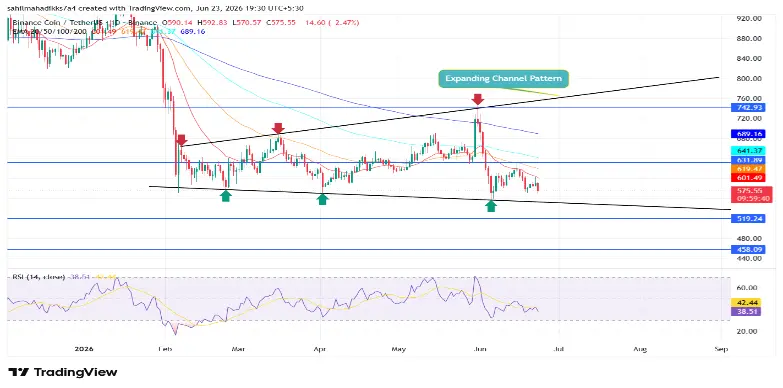This screenshot has height=388, width=783.
Task: Select the EMA 20/50/100/200 indicator legend
Action: coord(49,31)
